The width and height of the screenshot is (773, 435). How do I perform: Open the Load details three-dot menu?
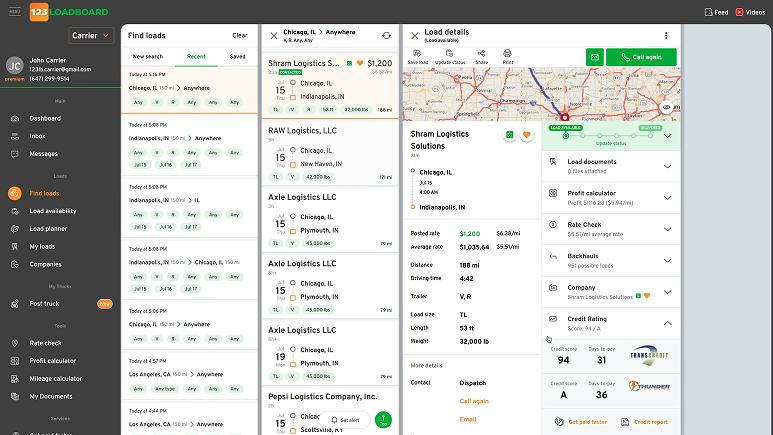(x=666, y=36)
